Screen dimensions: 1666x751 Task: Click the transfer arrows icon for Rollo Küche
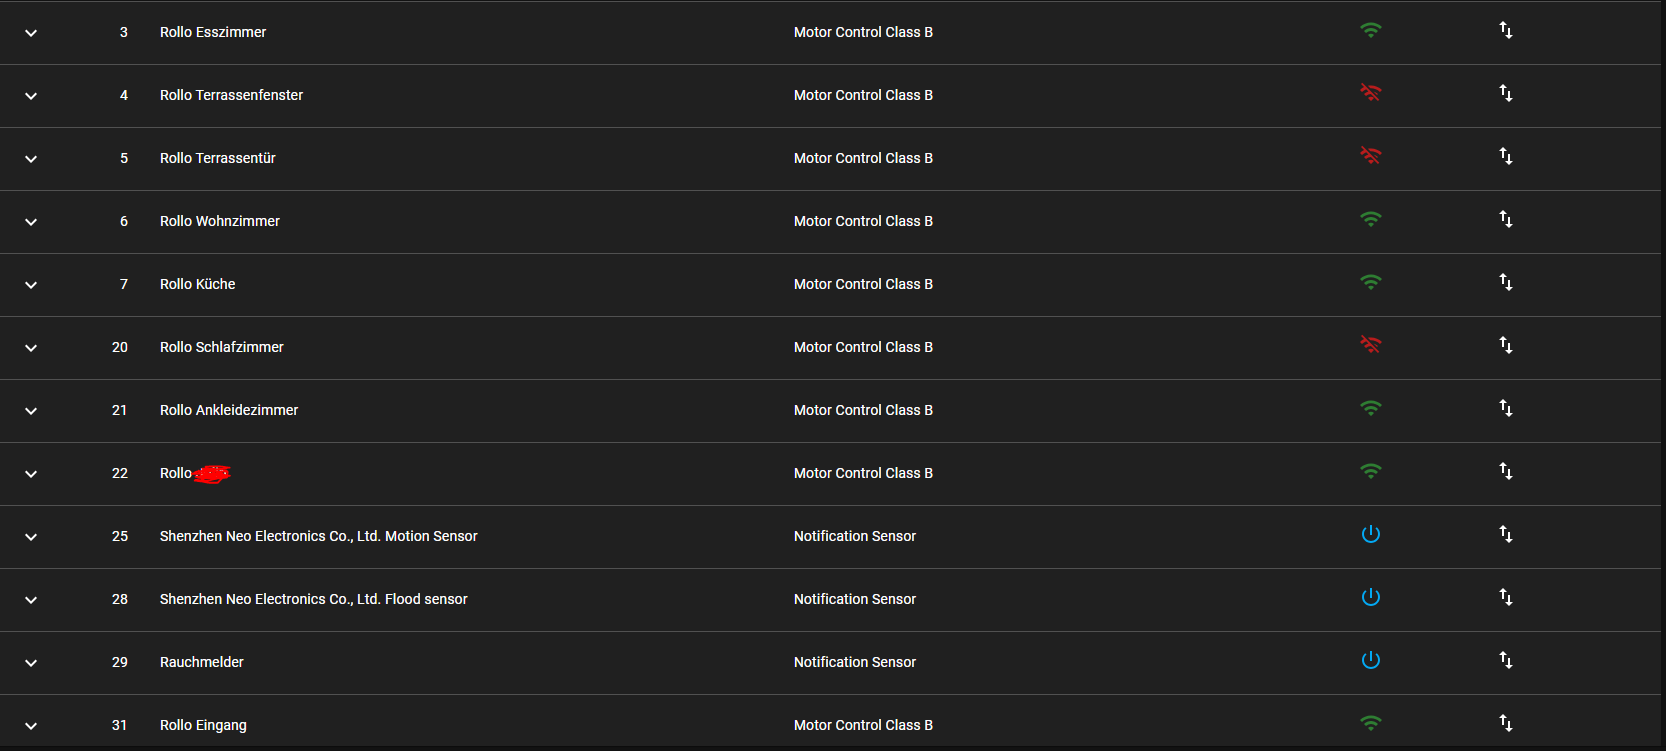tap(1505, 282)
